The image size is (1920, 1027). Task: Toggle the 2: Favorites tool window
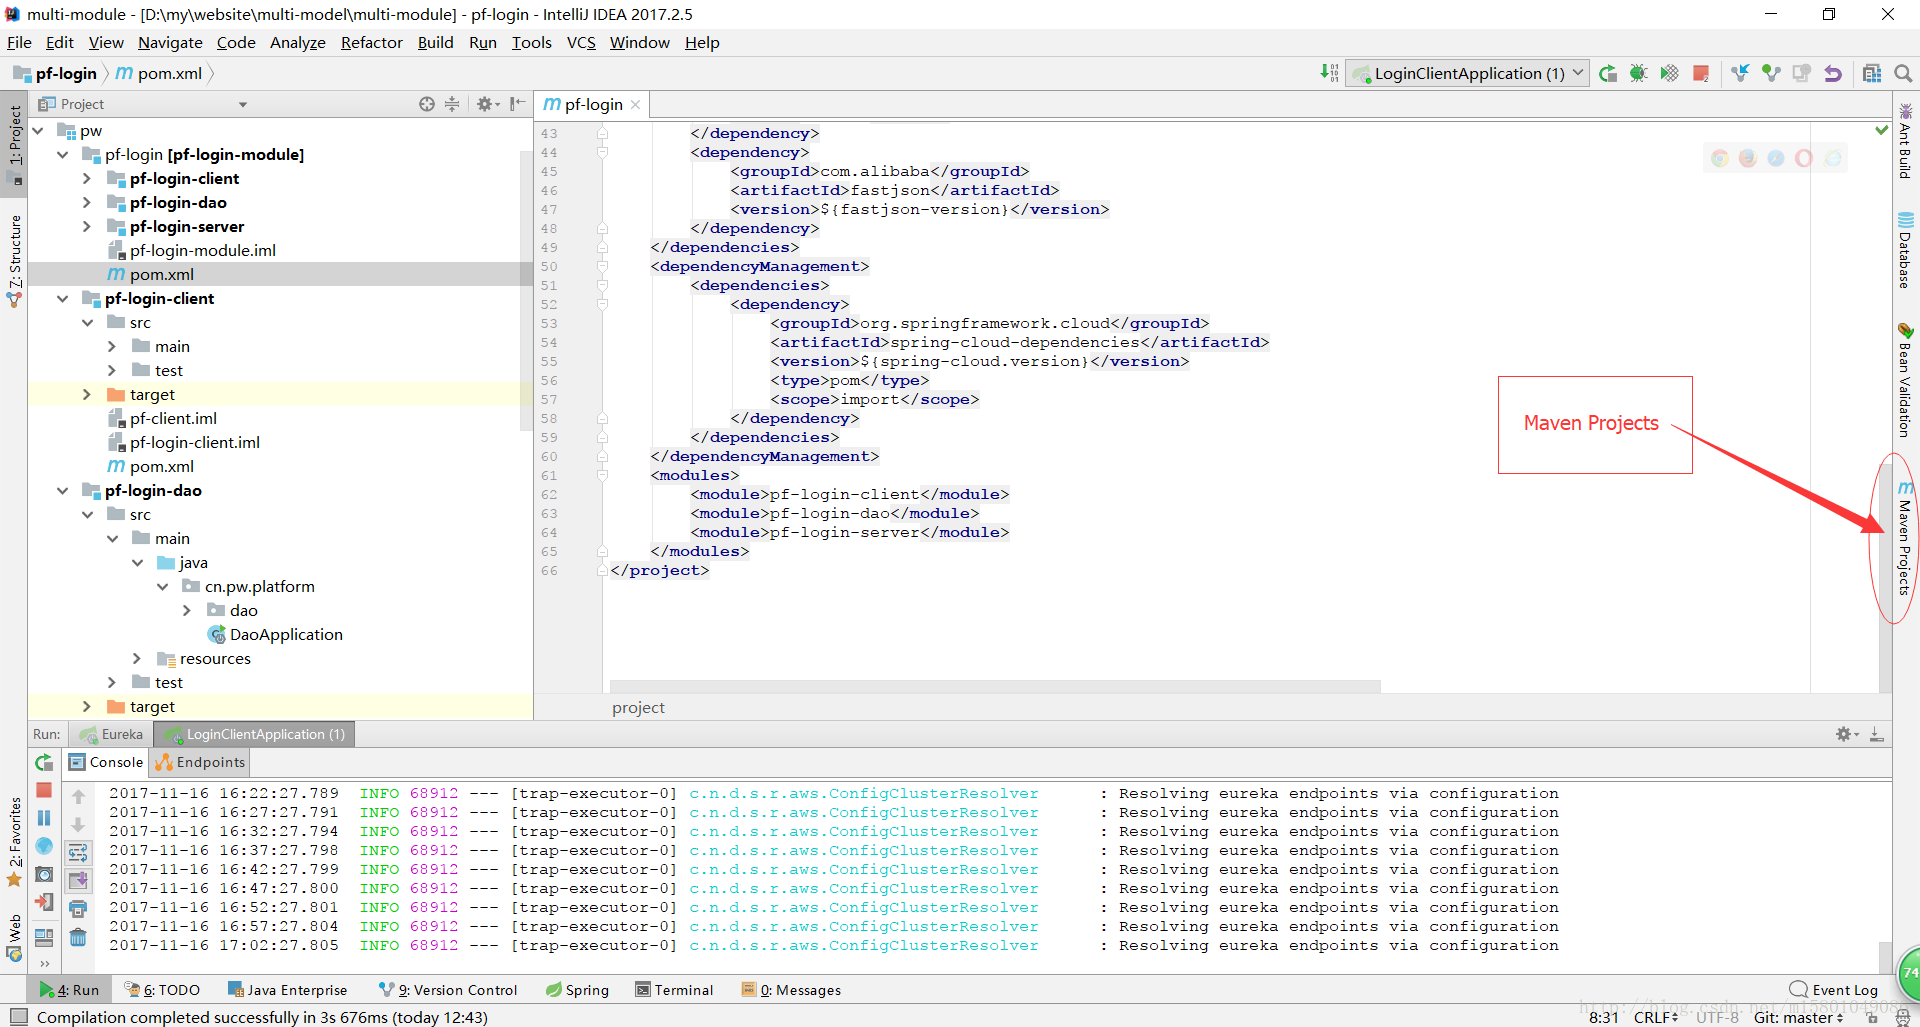[x=14, y=840]
